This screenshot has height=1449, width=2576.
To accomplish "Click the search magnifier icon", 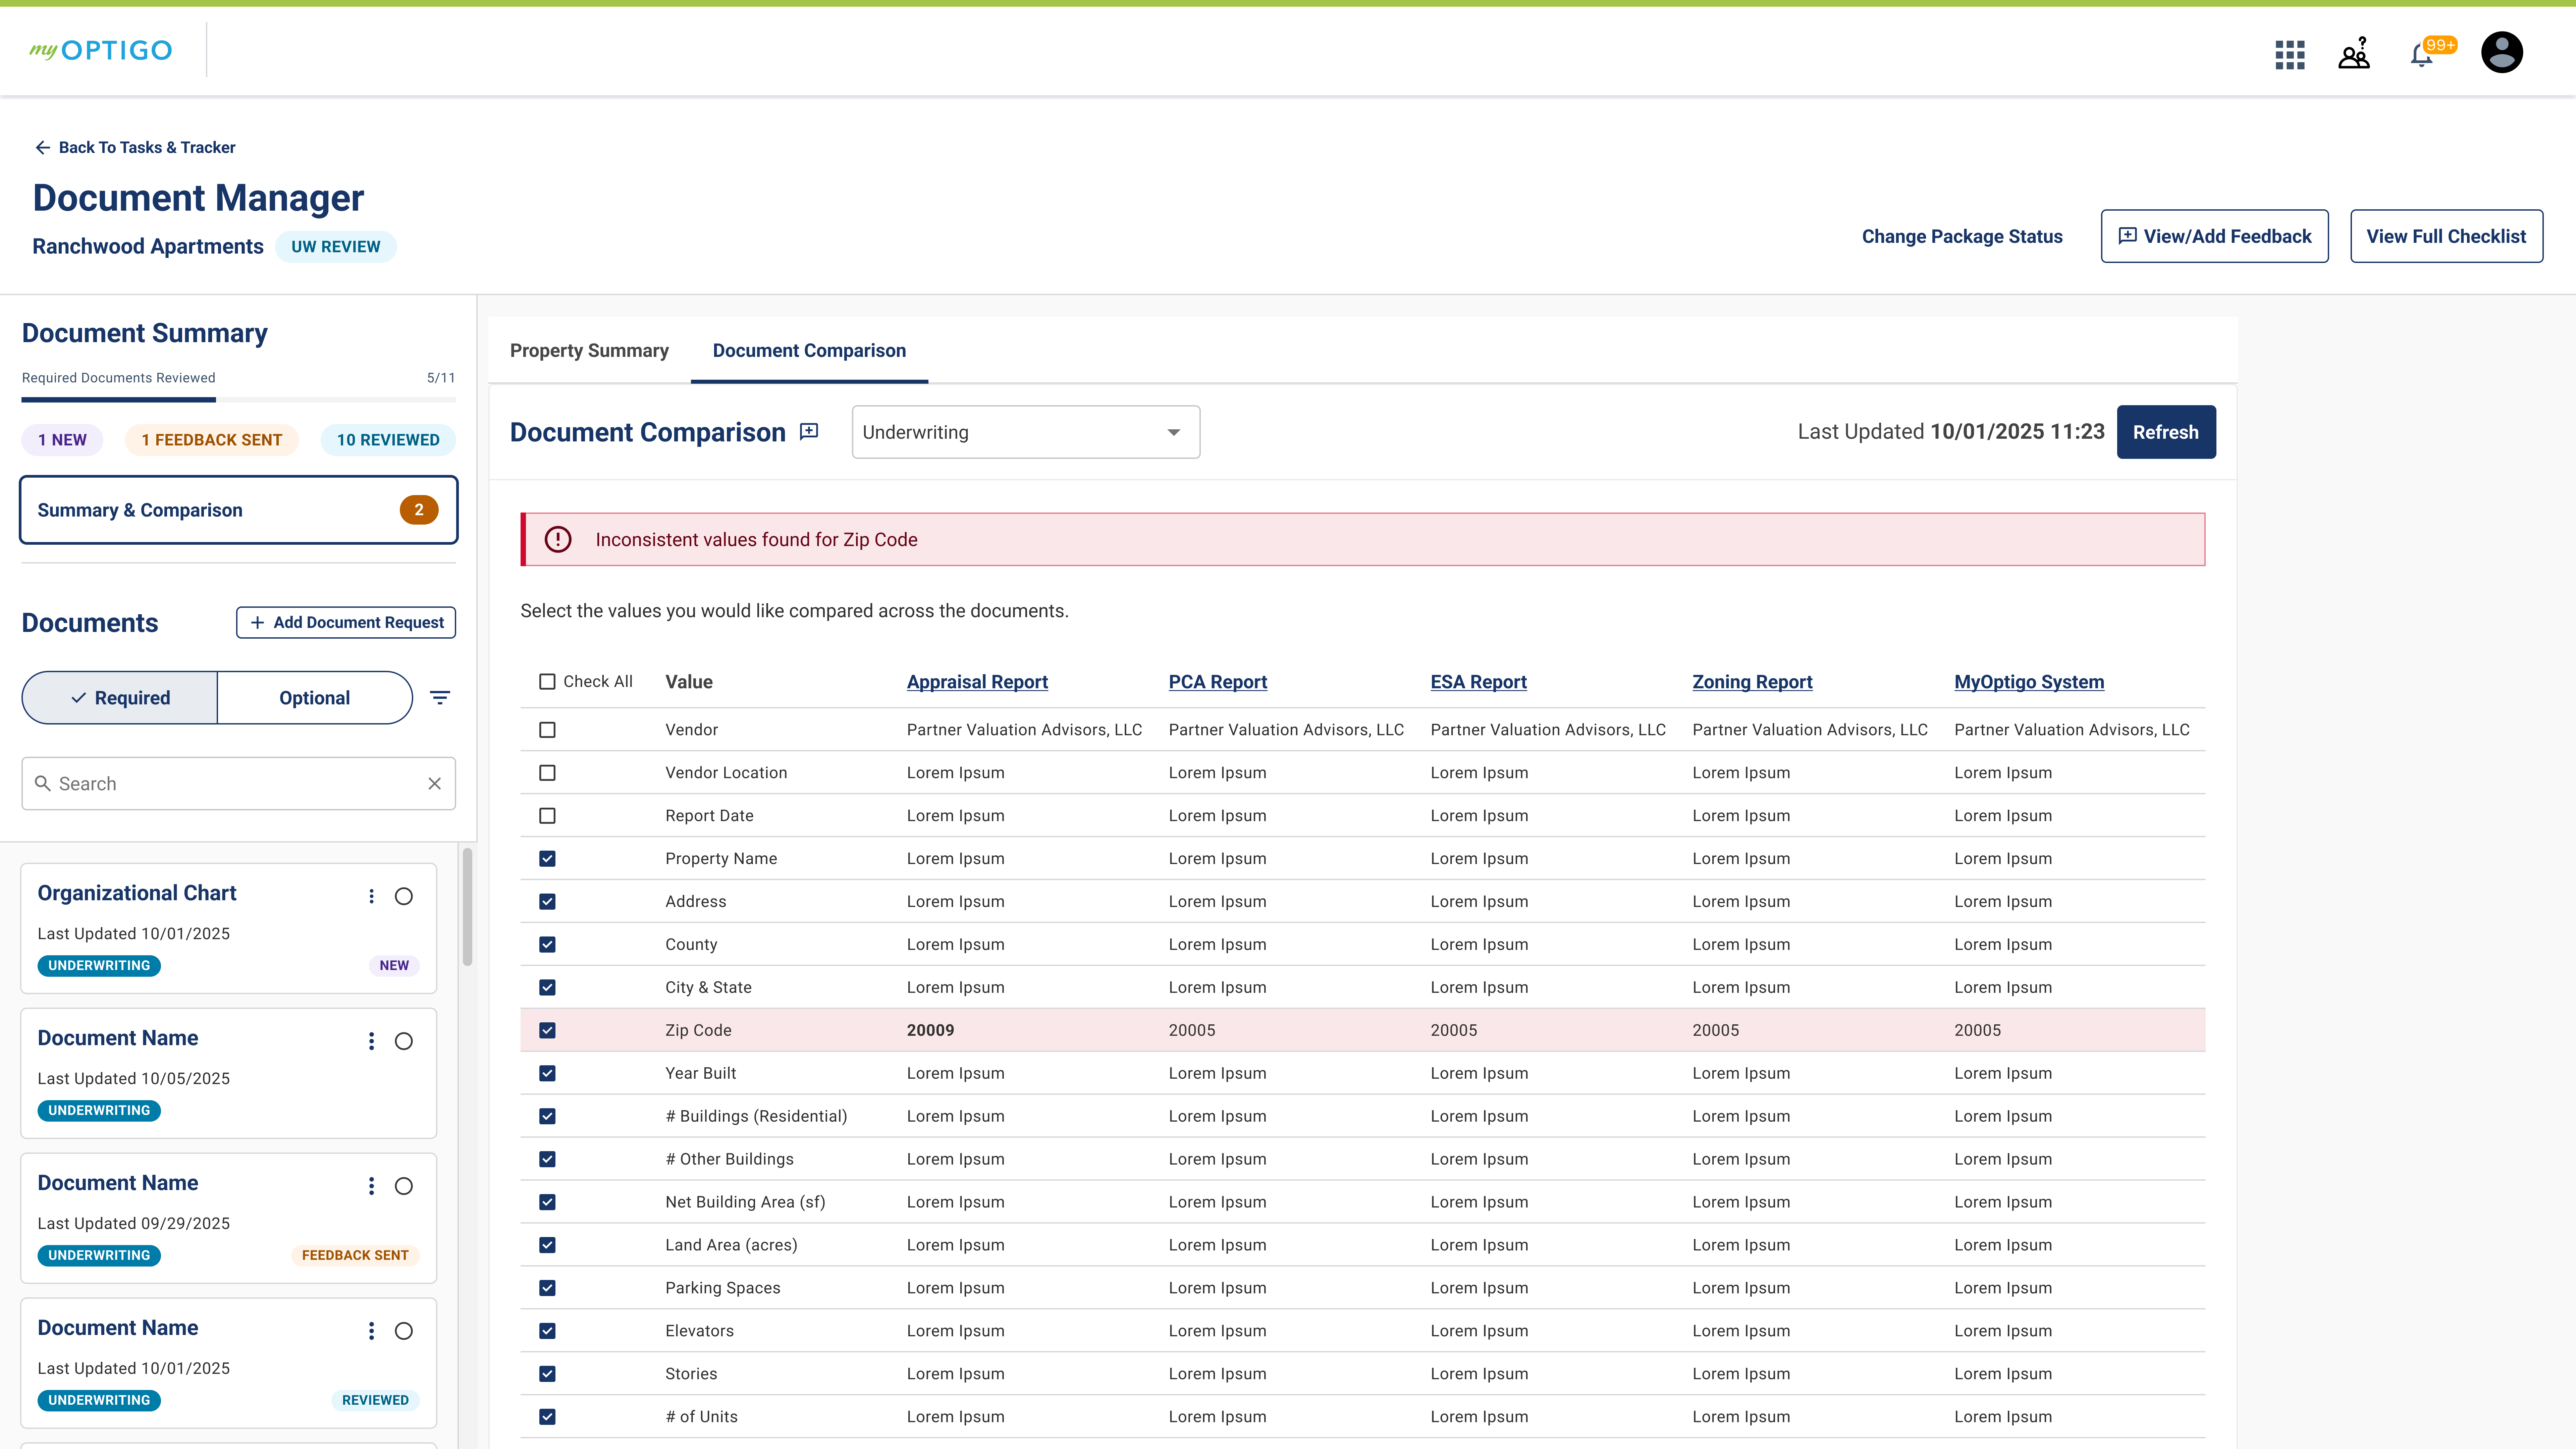I will click(43, 784).
